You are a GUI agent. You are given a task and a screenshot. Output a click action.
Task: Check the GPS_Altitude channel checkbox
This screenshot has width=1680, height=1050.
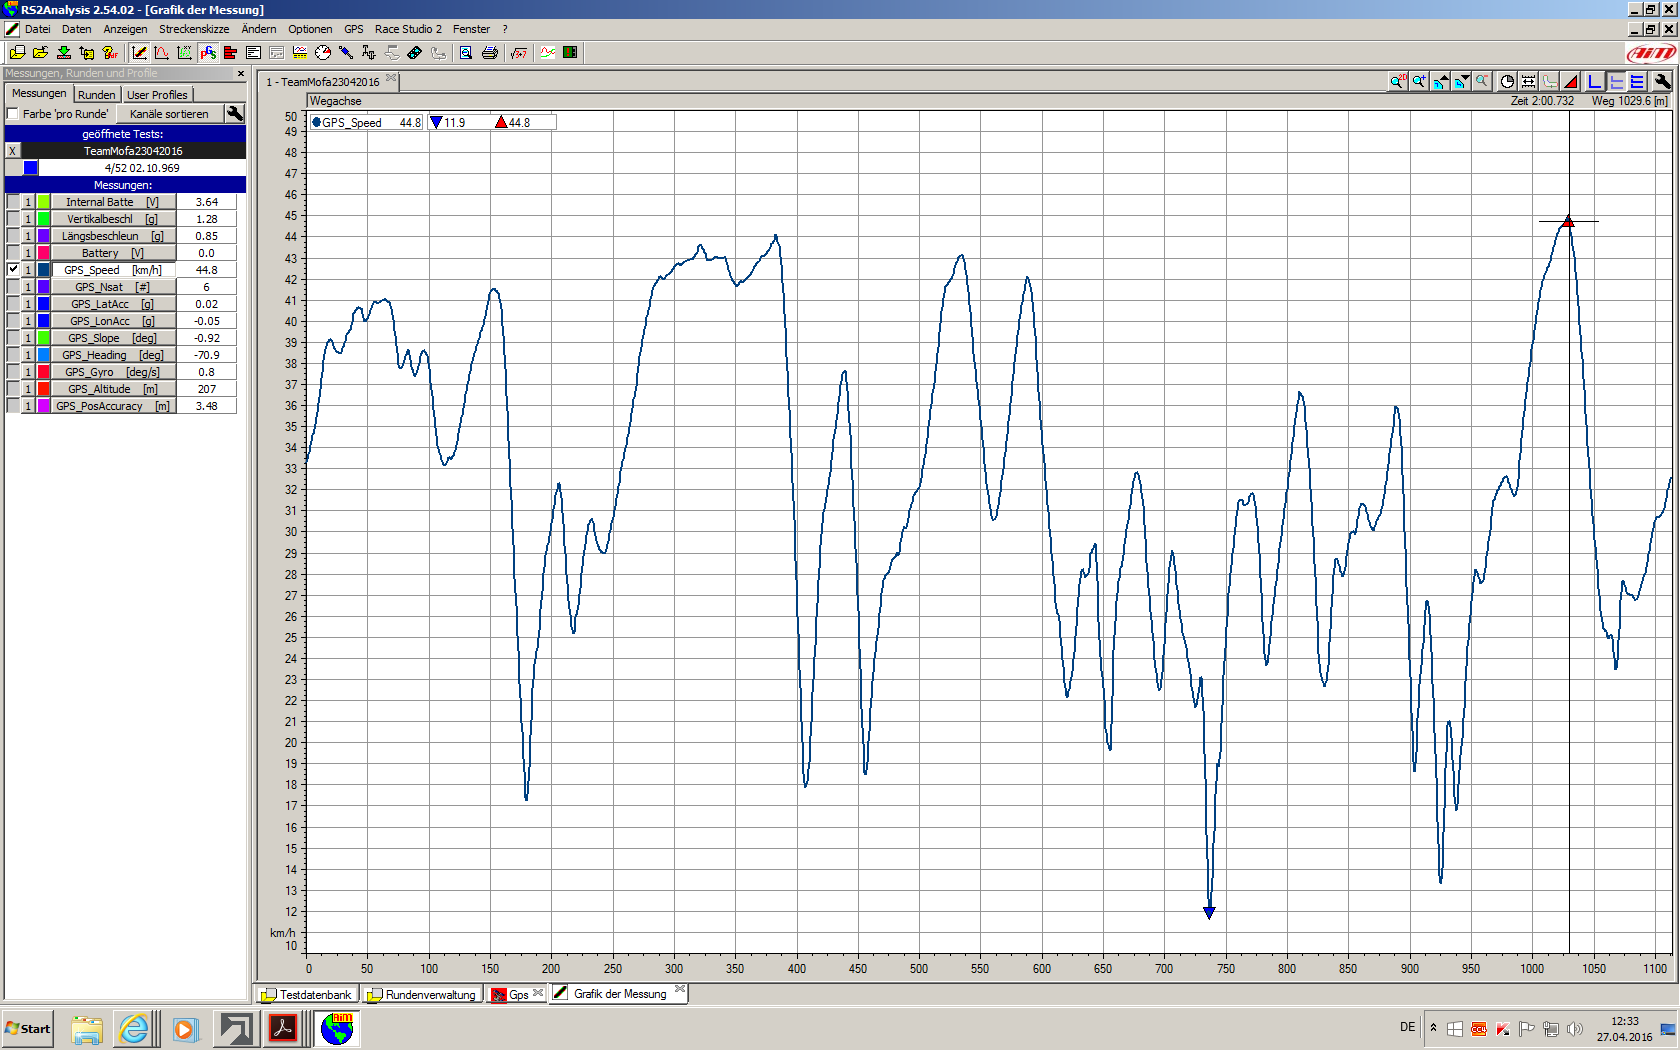(x=13, y=389)
